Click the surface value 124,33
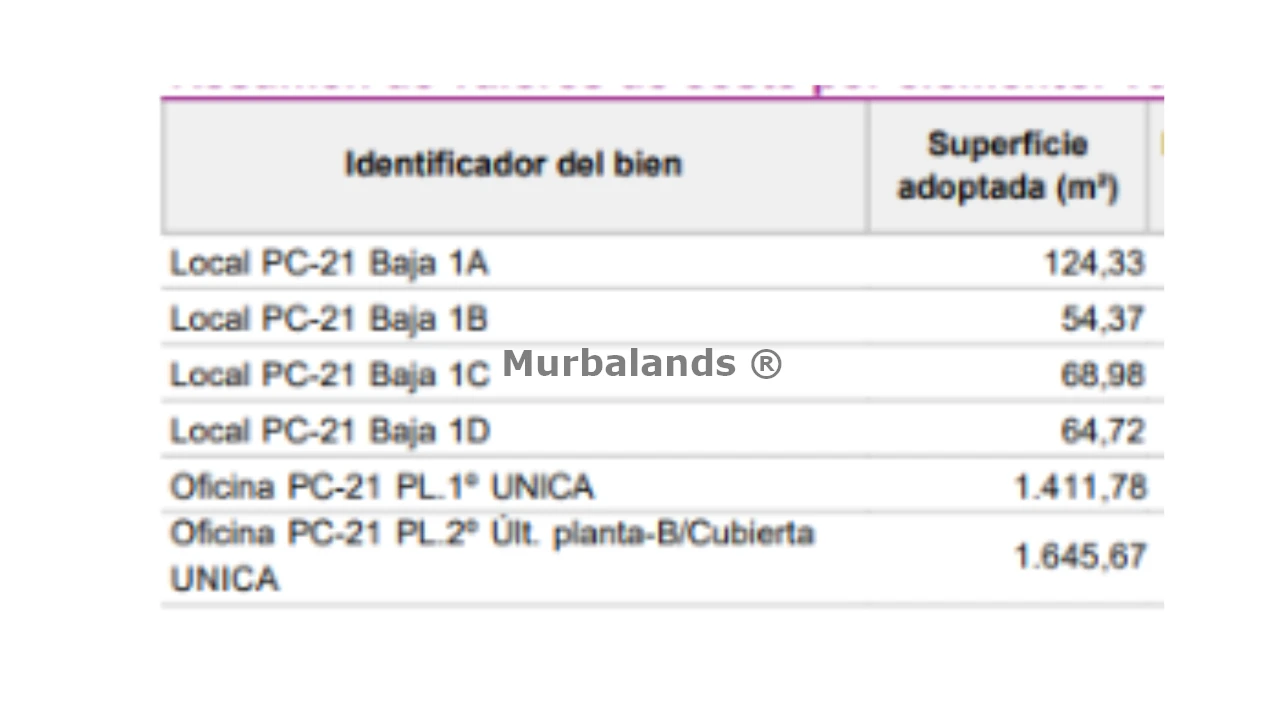 1094,263
